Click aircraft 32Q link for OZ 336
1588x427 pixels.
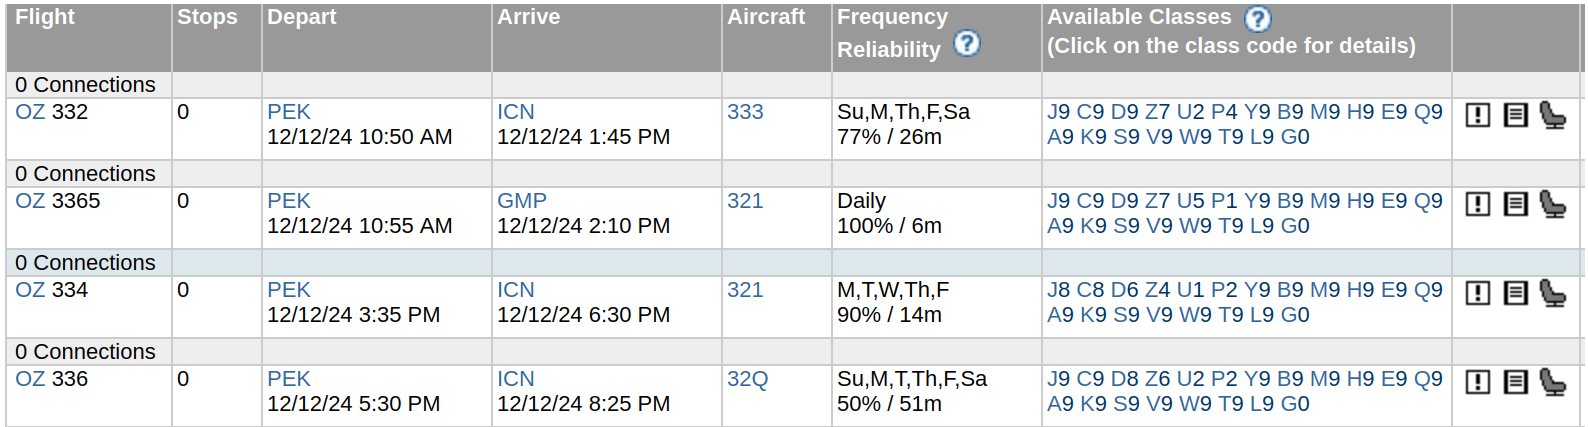point(747,379)
